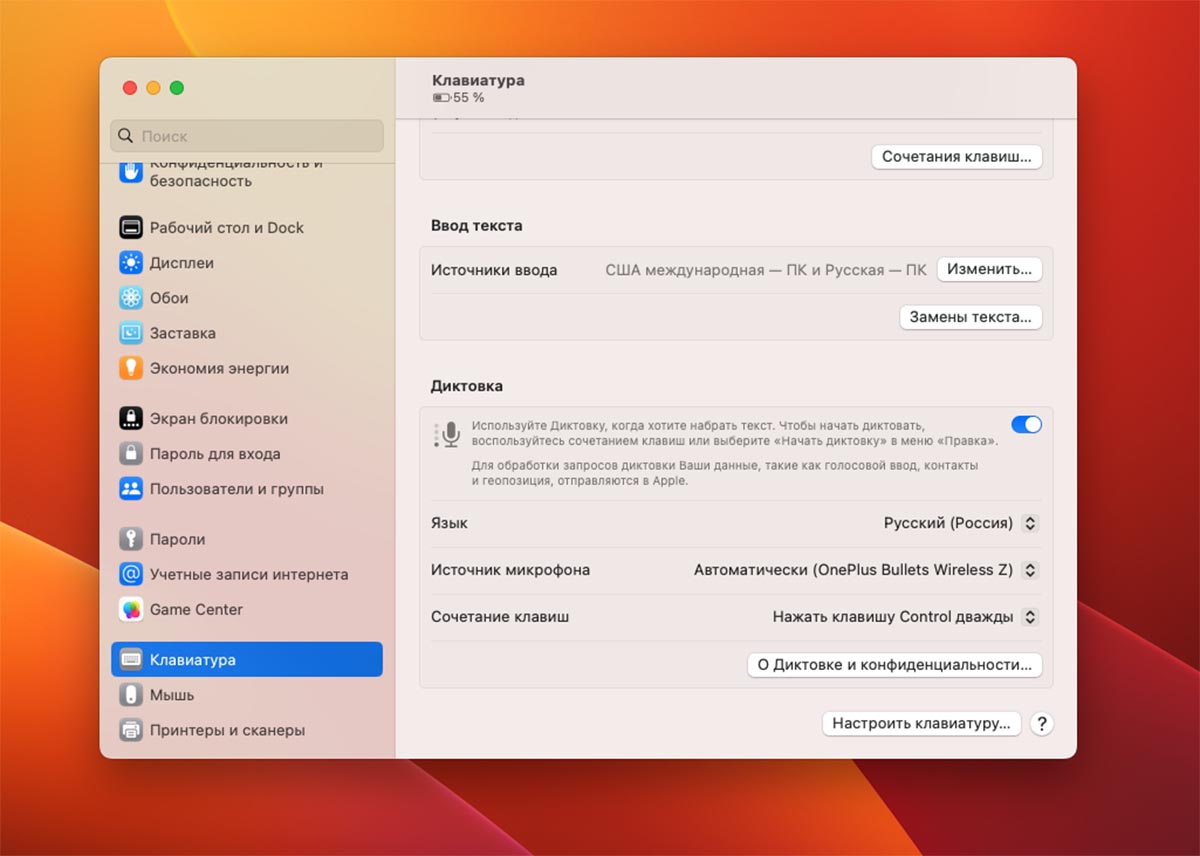Click the Game Center colorful icon
The height and width of the screenshot is (856, 1200).
pos(131,609)
